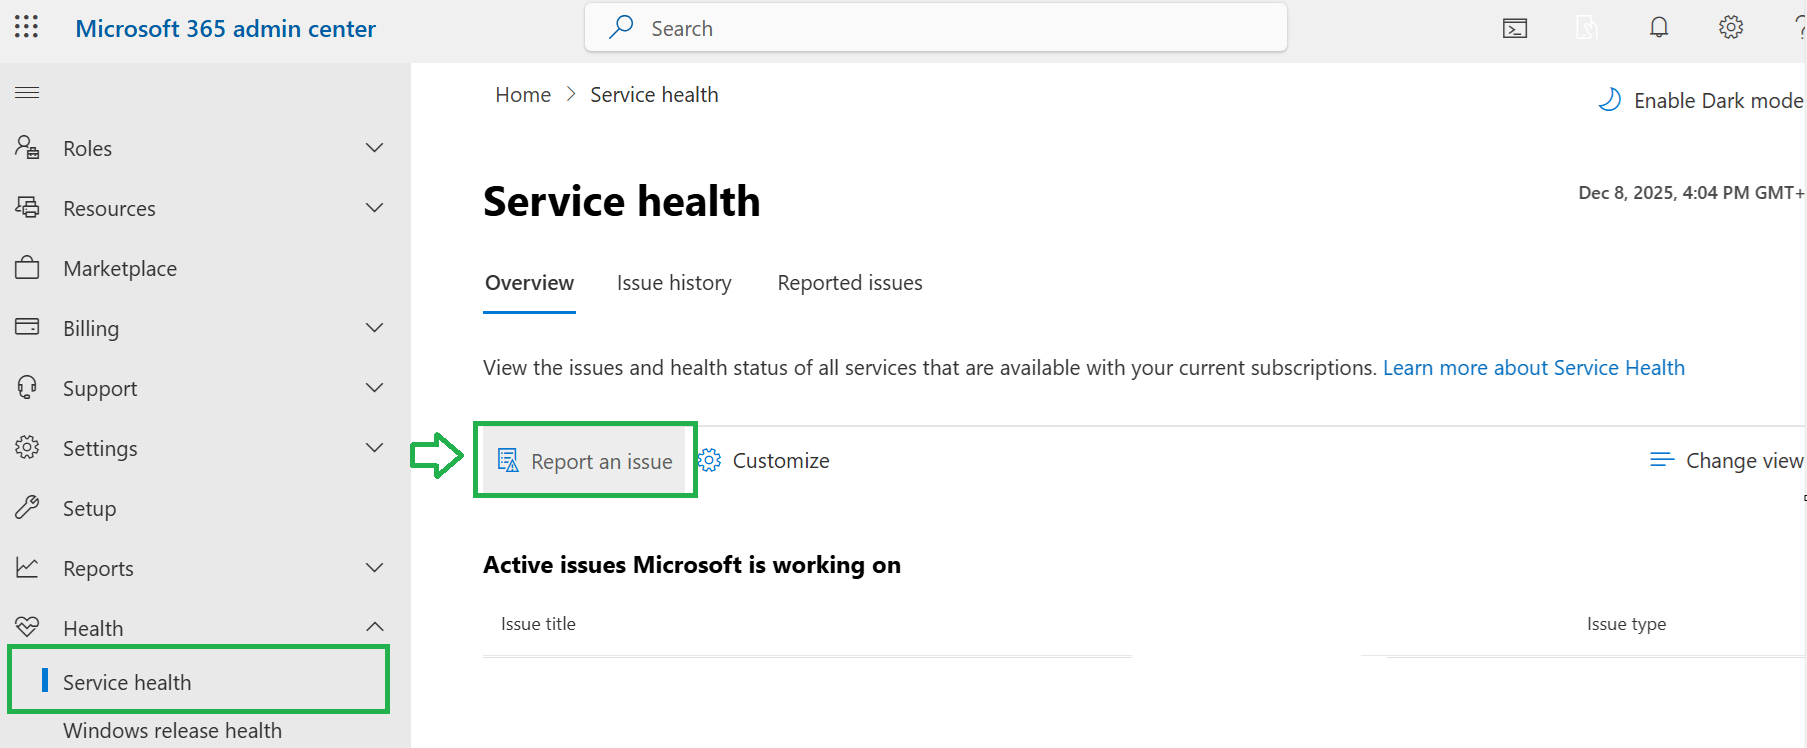The image size is (1807, 748).
Task: Switch to the Issue history tab
Action: [674, 283]
